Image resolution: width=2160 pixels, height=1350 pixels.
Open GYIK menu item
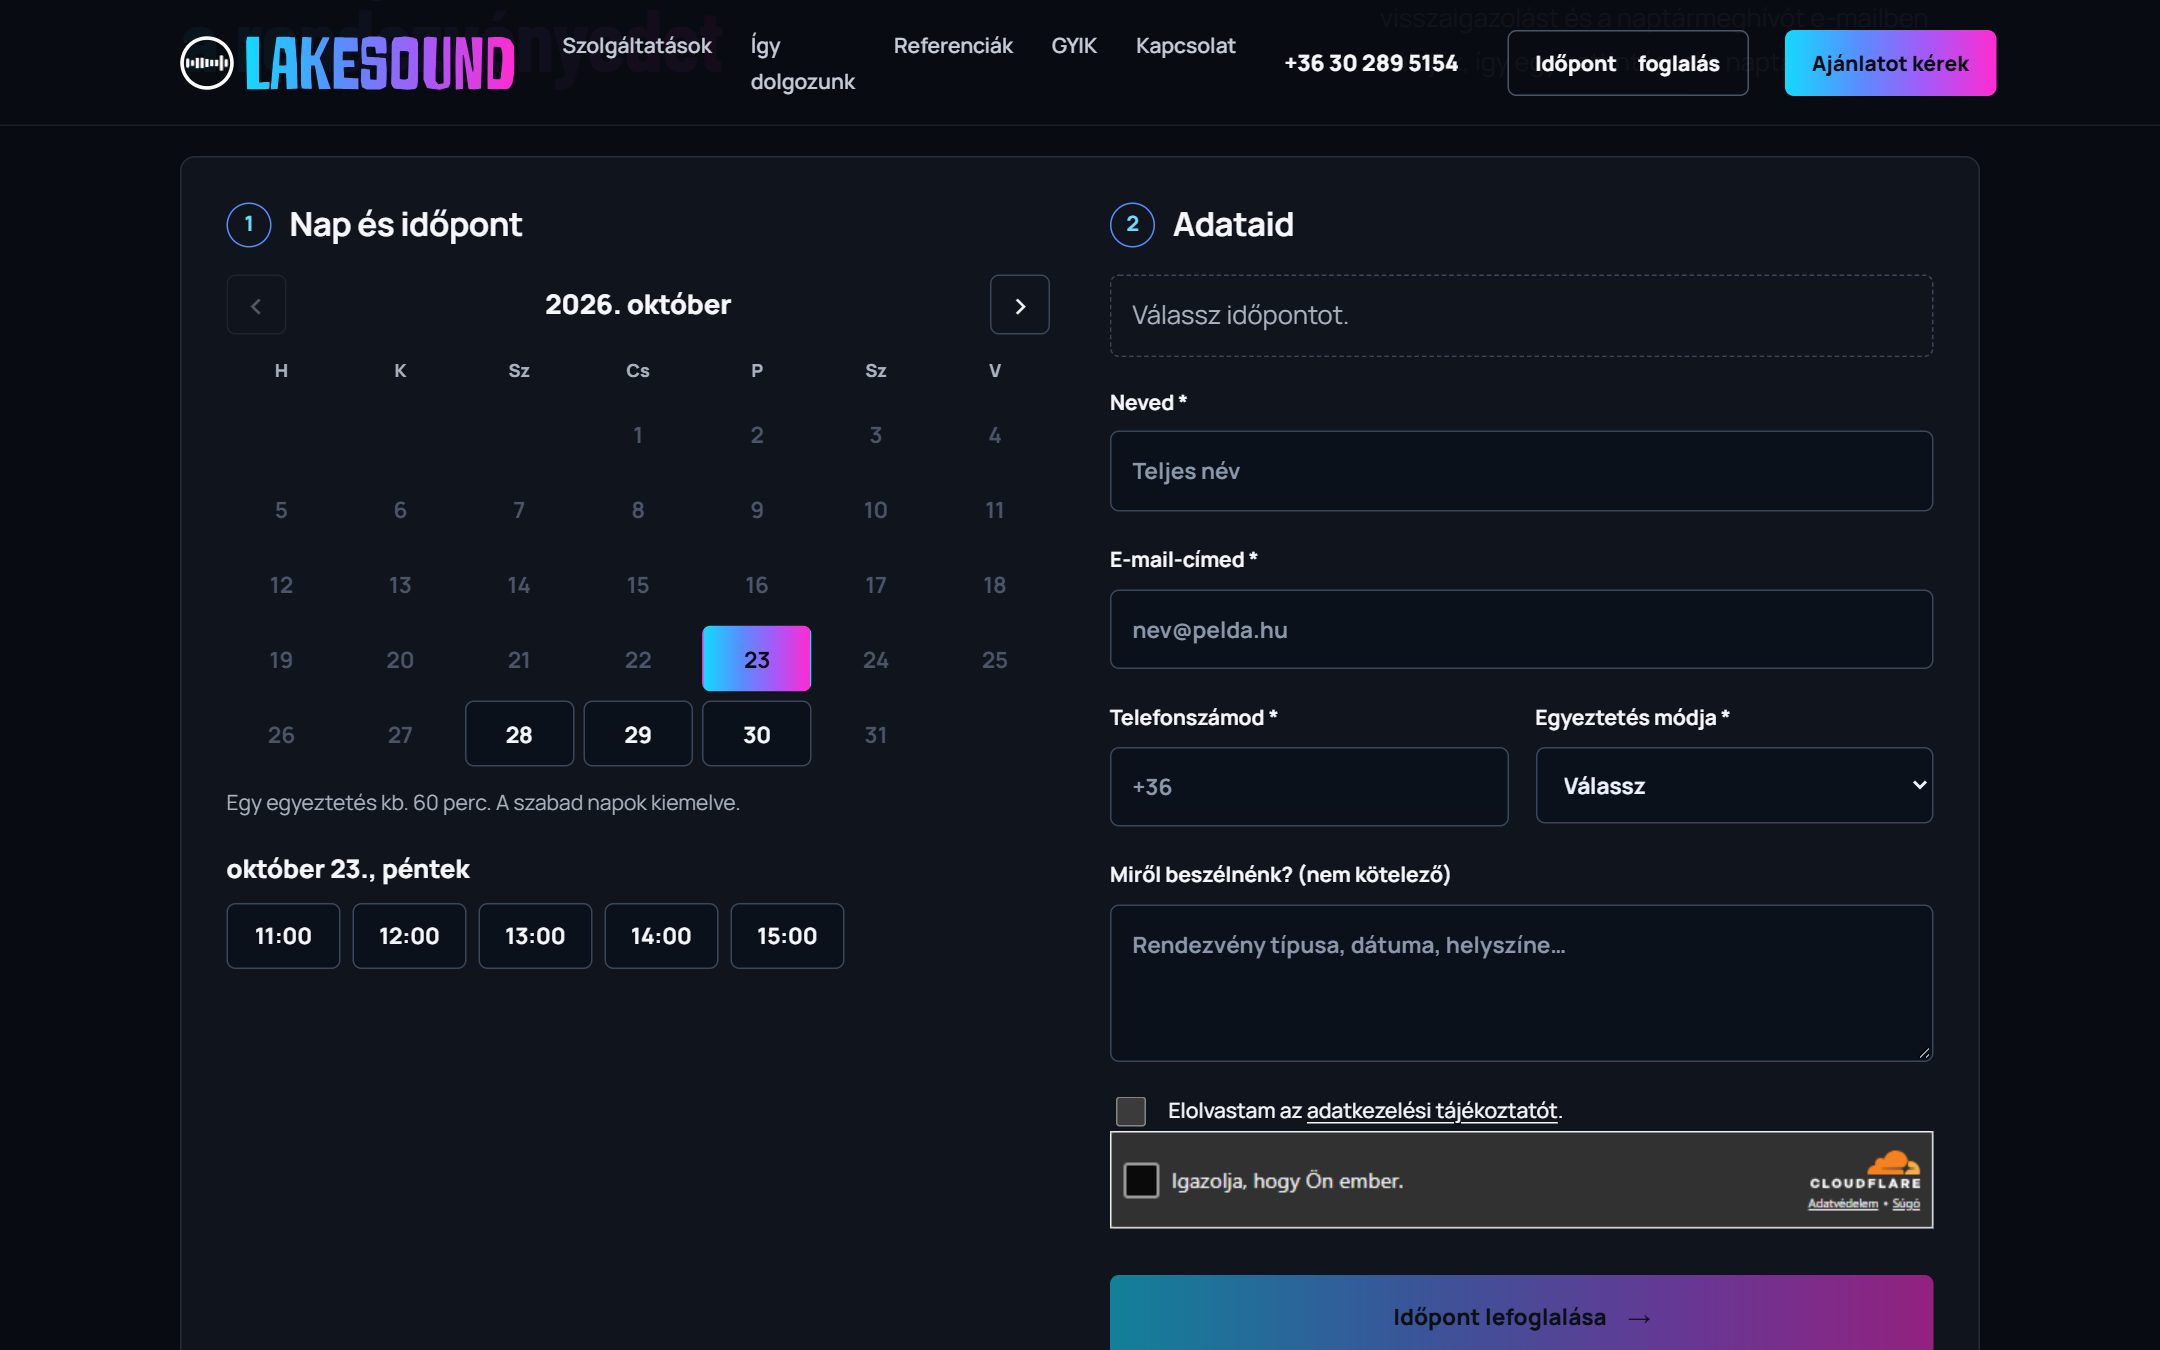(1074, 45)
